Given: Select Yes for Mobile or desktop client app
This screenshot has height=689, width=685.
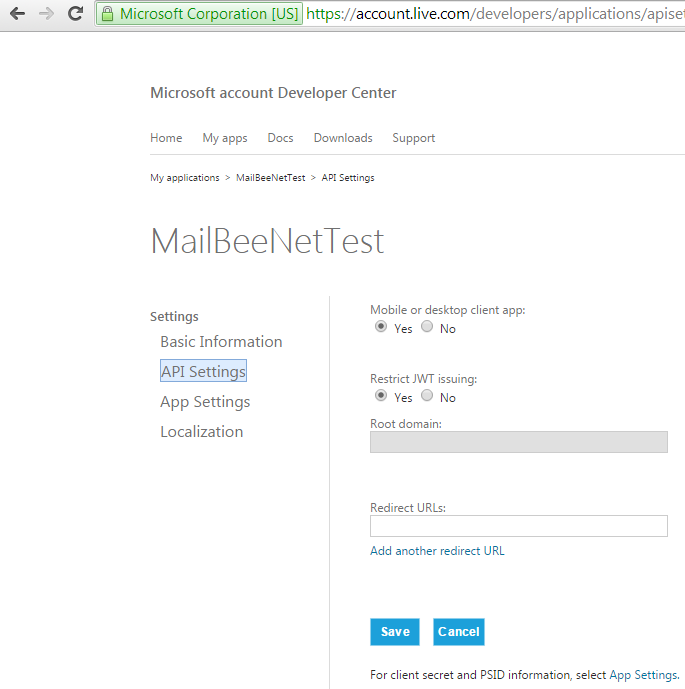Looking at the screenshot, I should pyautogui.click(x=381, y=326).
